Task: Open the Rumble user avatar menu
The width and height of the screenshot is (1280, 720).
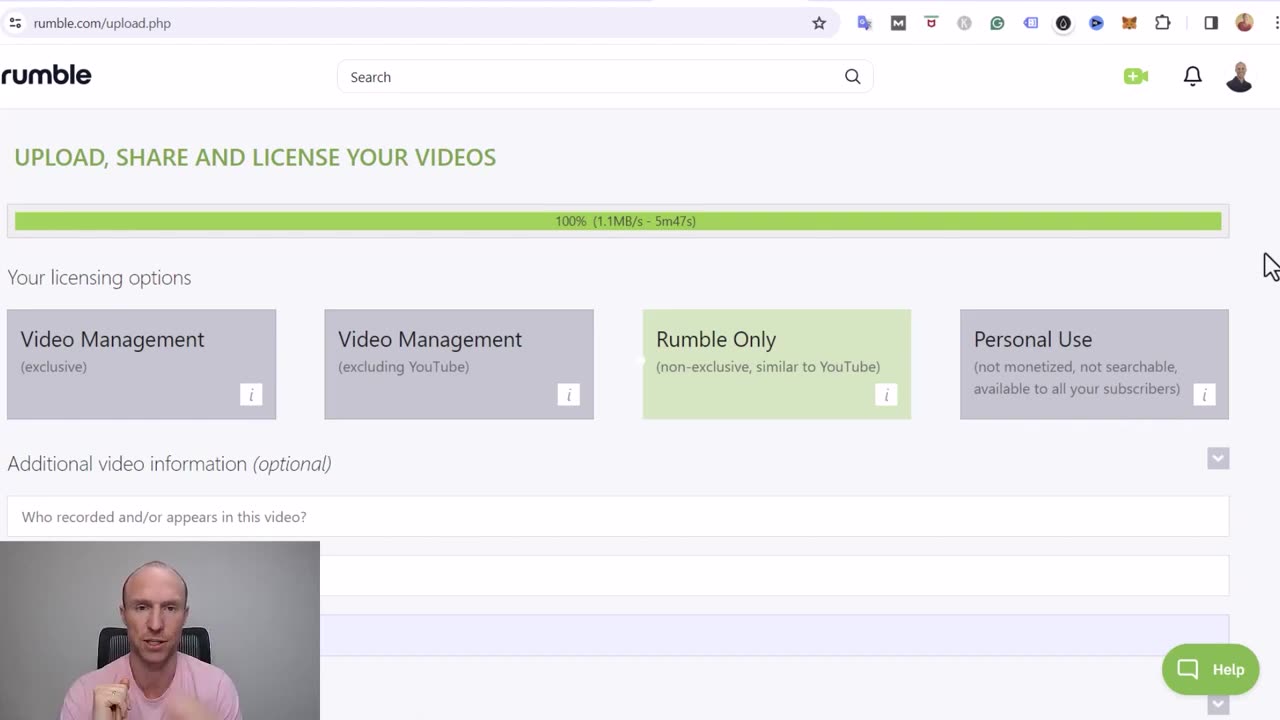Action: click(1239, 76)
